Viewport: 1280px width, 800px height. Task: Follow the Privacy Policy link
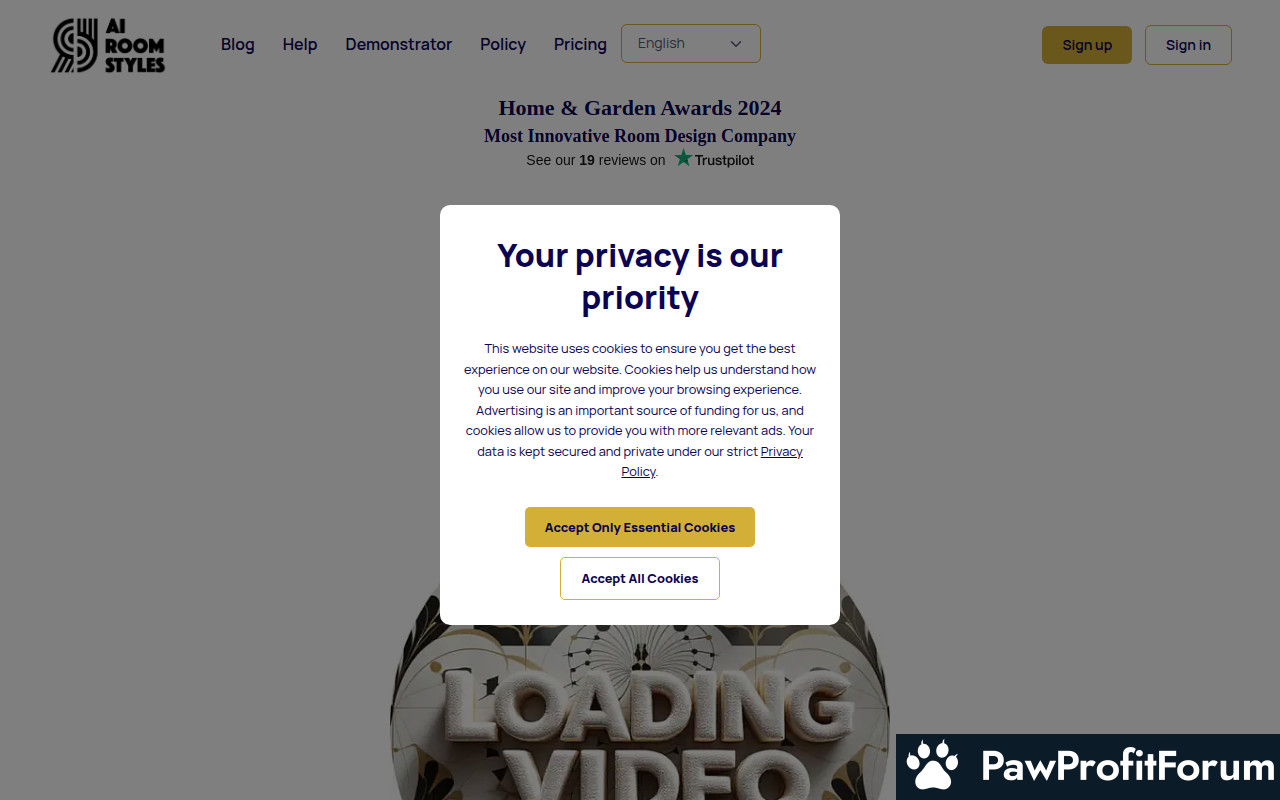(781, 452)
